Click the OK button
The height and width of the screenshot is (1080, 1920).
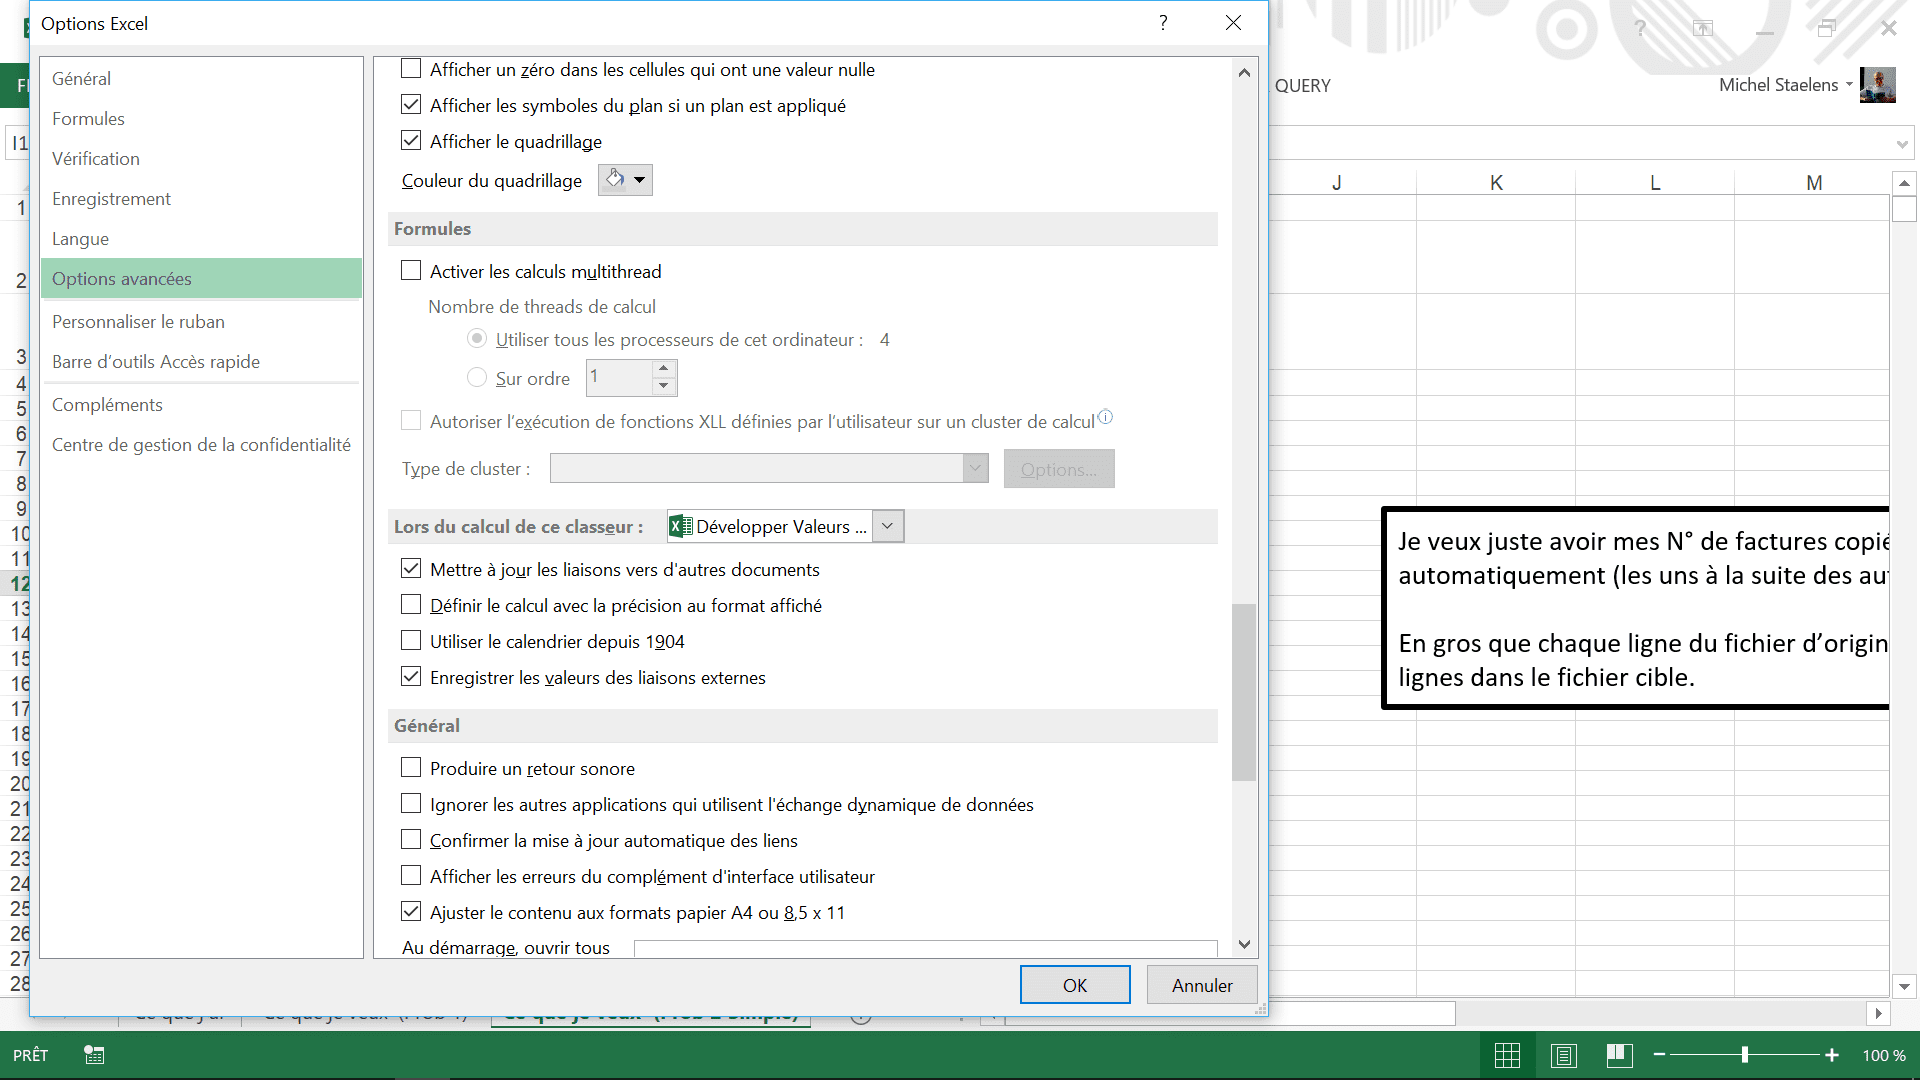point(1075,985)
